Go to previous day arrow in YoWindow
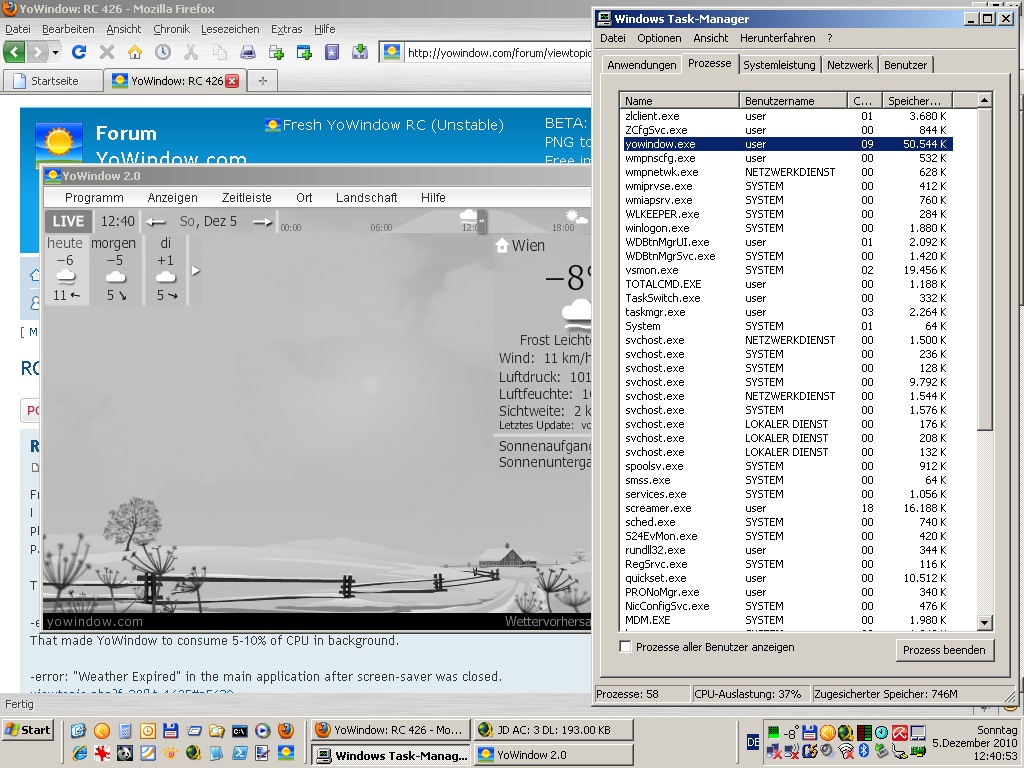This screenshot has height=768, width=1024. [155, 222]
